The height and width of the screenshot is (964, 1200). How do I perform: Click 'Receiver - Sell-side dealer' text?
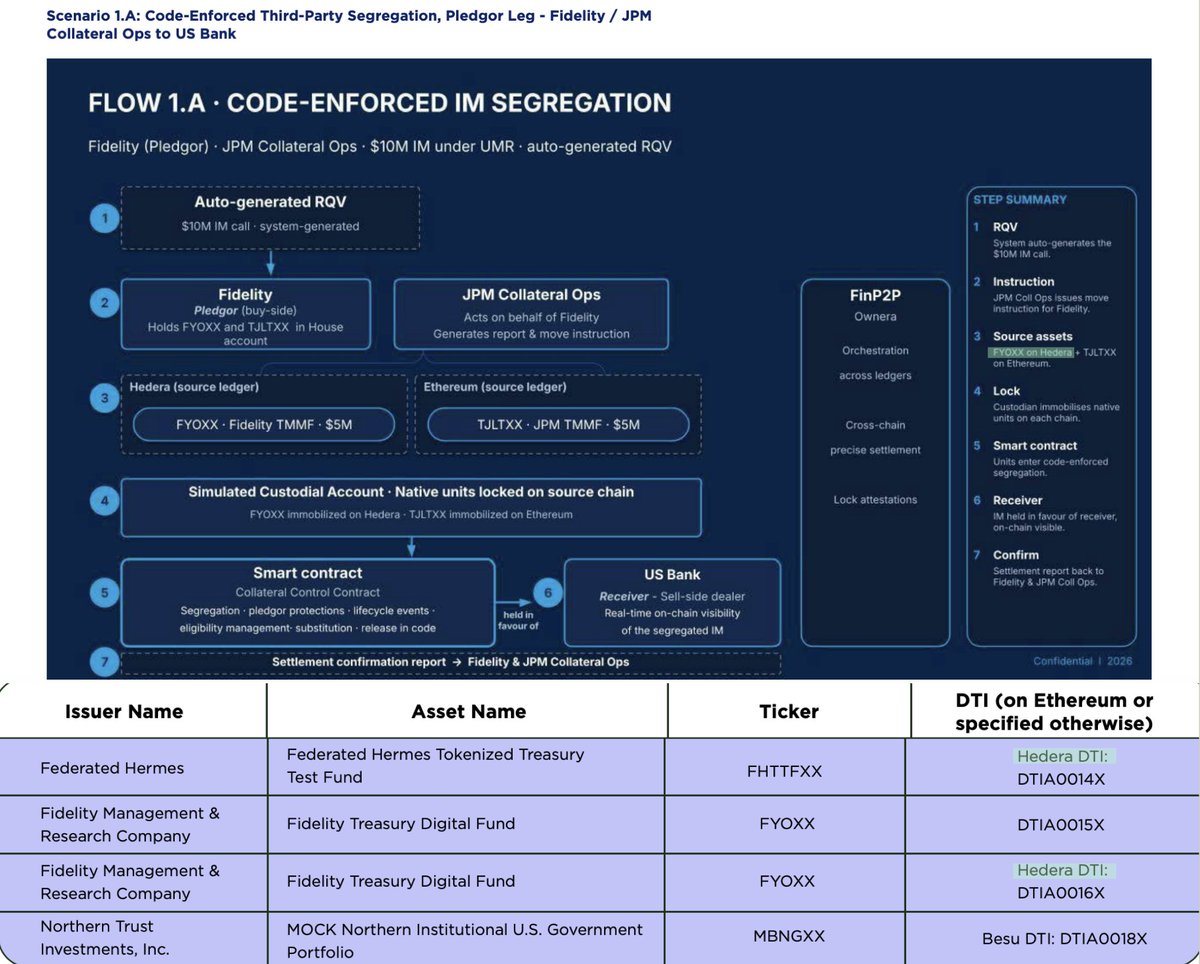pyautogui.click(x=672, y=596)
